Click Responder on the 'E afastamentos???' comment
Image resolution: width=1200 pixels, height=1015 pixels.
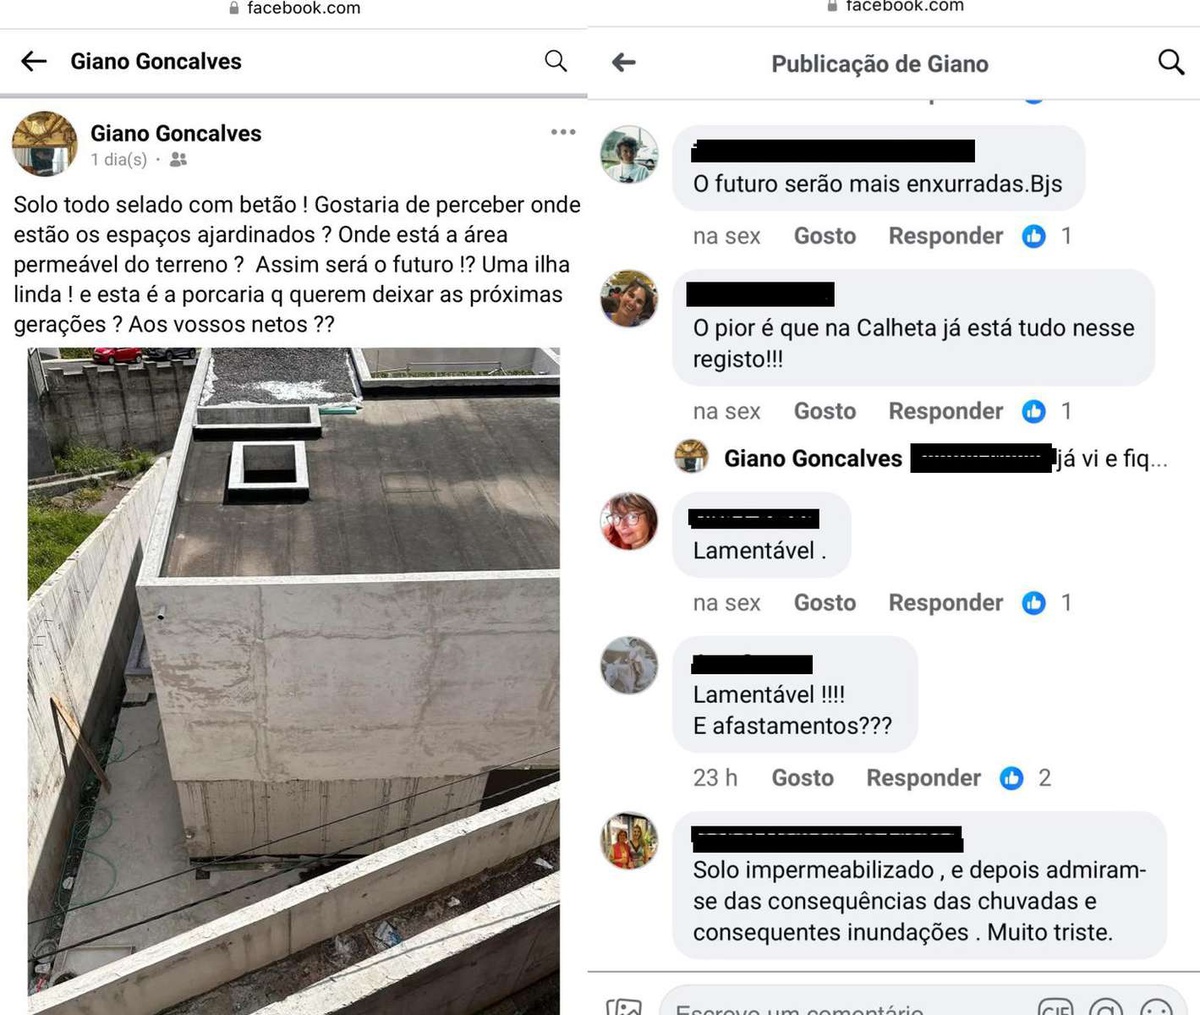click(x=924, y=778)
